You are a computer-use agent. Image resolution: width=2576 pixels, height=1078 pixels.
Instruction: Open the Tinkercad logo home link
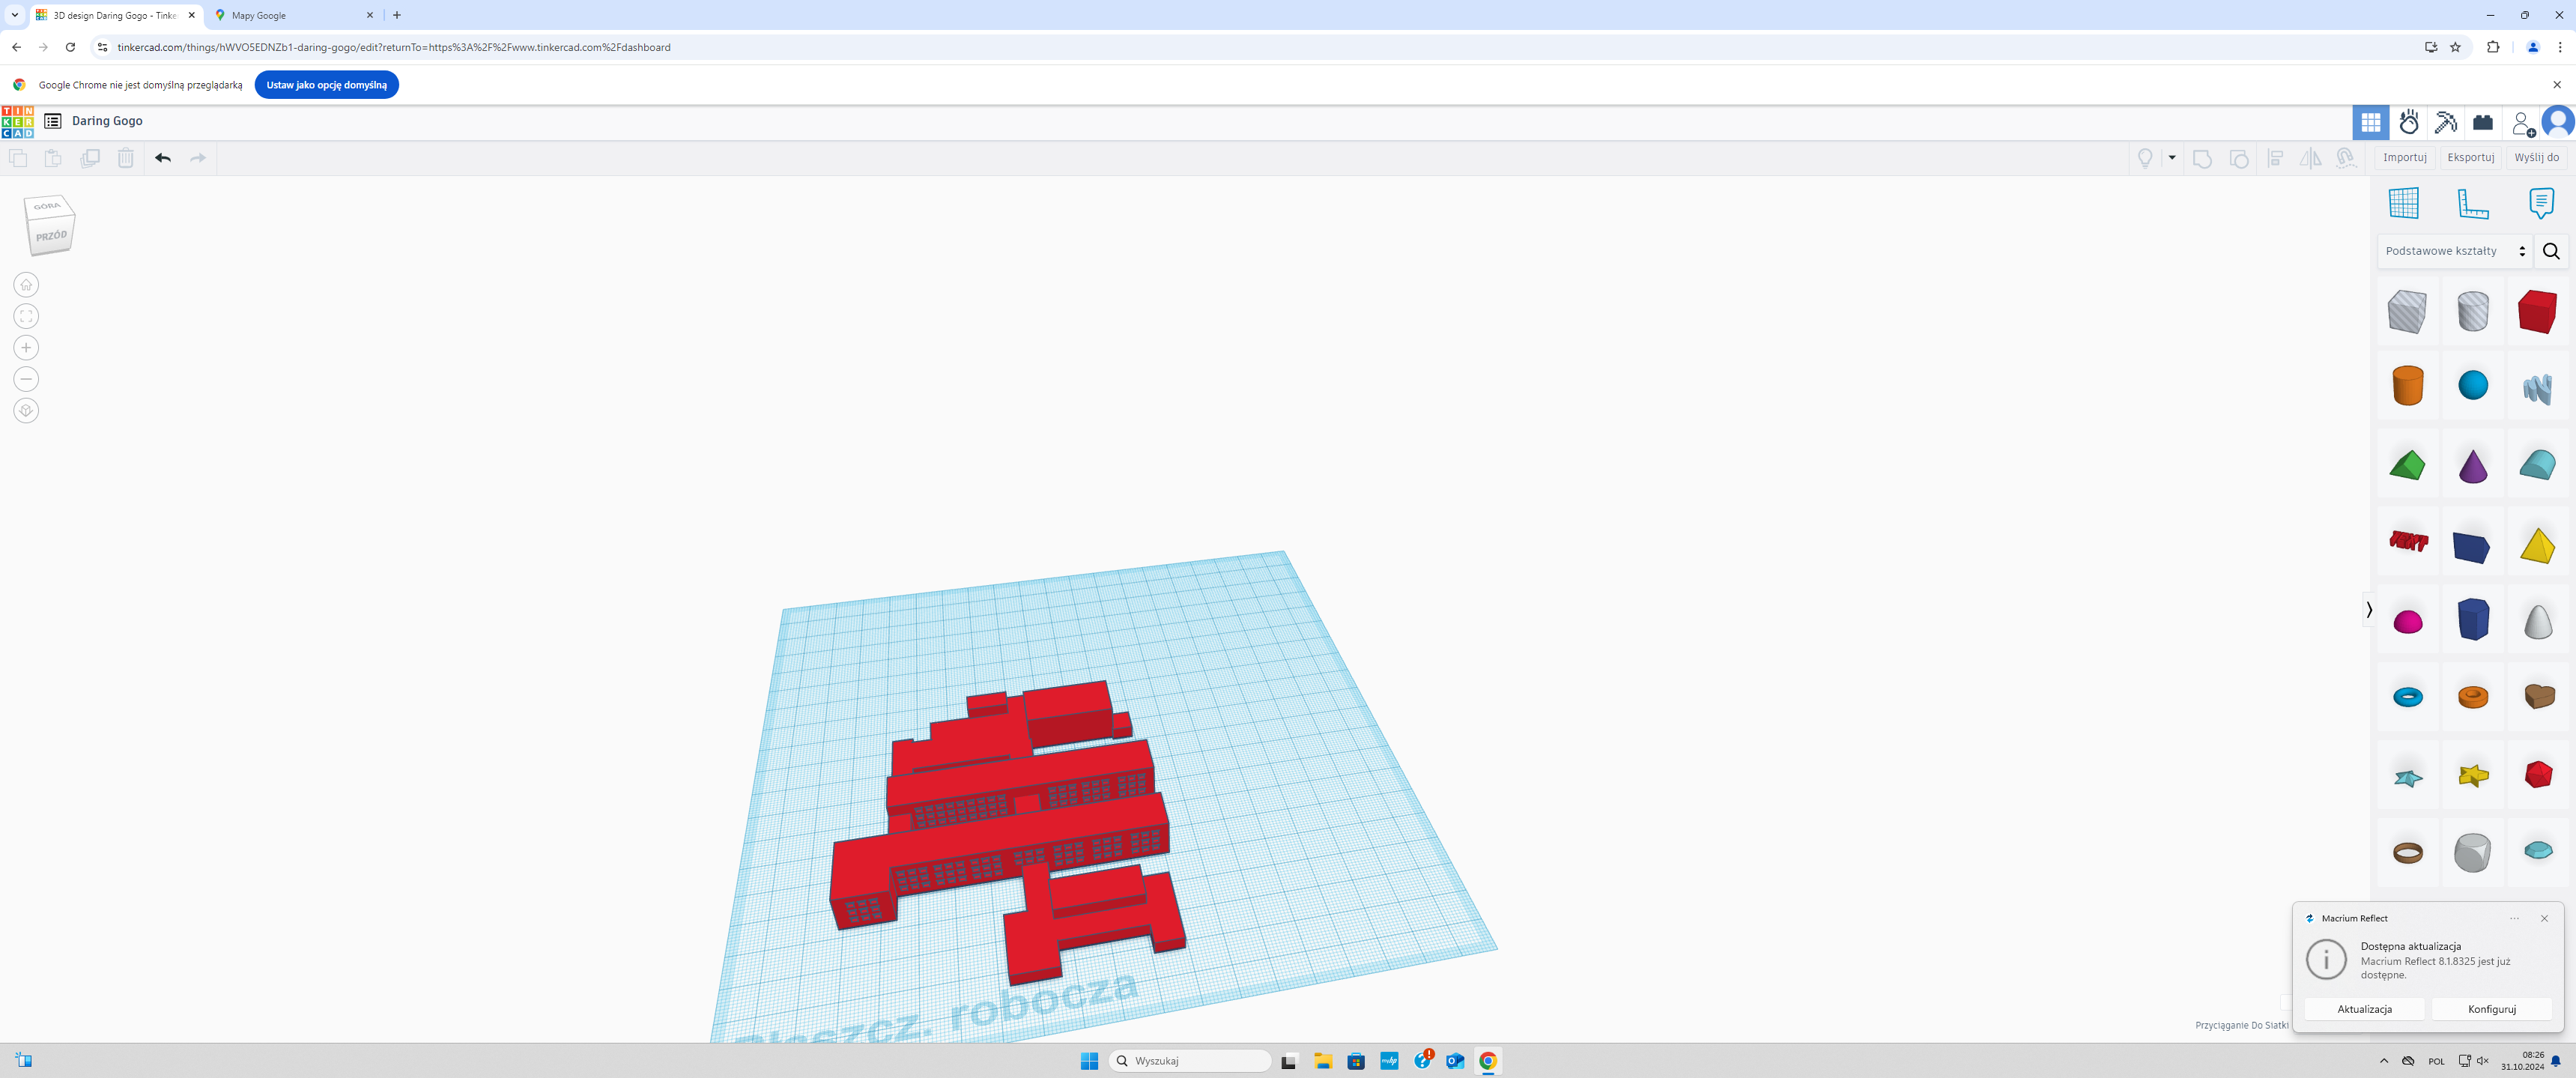point(18,121)
